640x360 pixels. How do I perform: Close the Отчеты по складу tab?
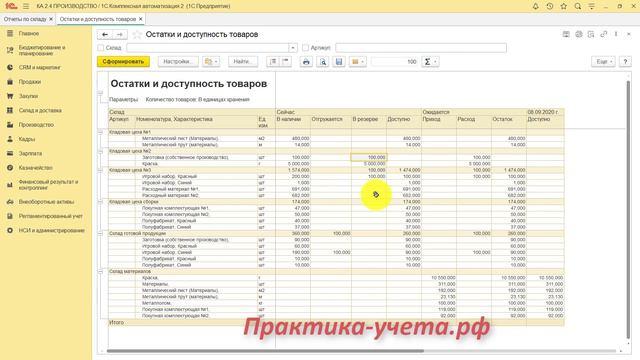point(51,19)
